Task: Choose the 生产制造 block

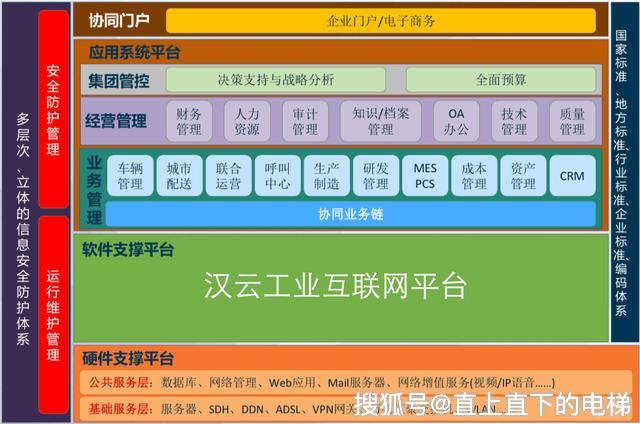Action: (327, 175)
